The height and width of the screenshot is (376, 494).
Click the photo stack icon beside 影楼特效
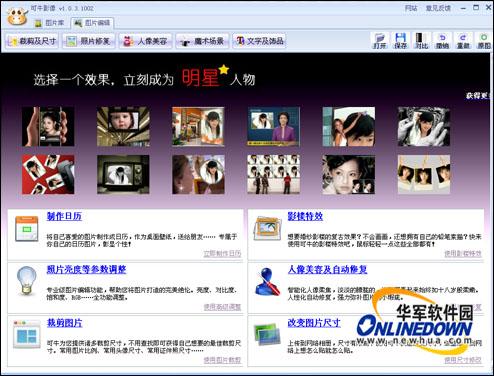pyautogui.click(x=267, y=228)
